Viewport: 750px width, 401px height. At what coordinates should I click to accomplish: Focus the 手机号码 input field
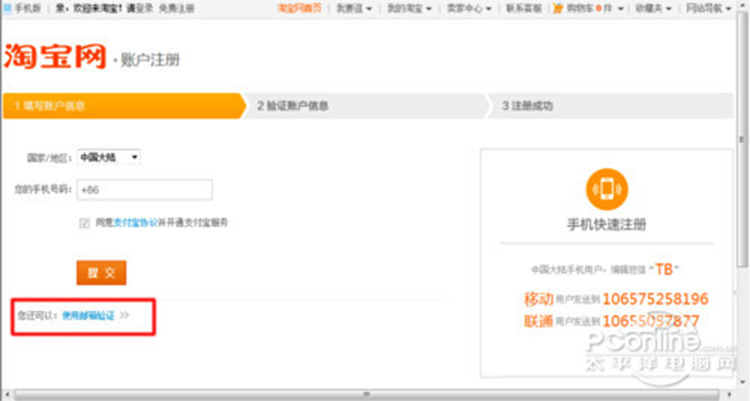[144, 190]
